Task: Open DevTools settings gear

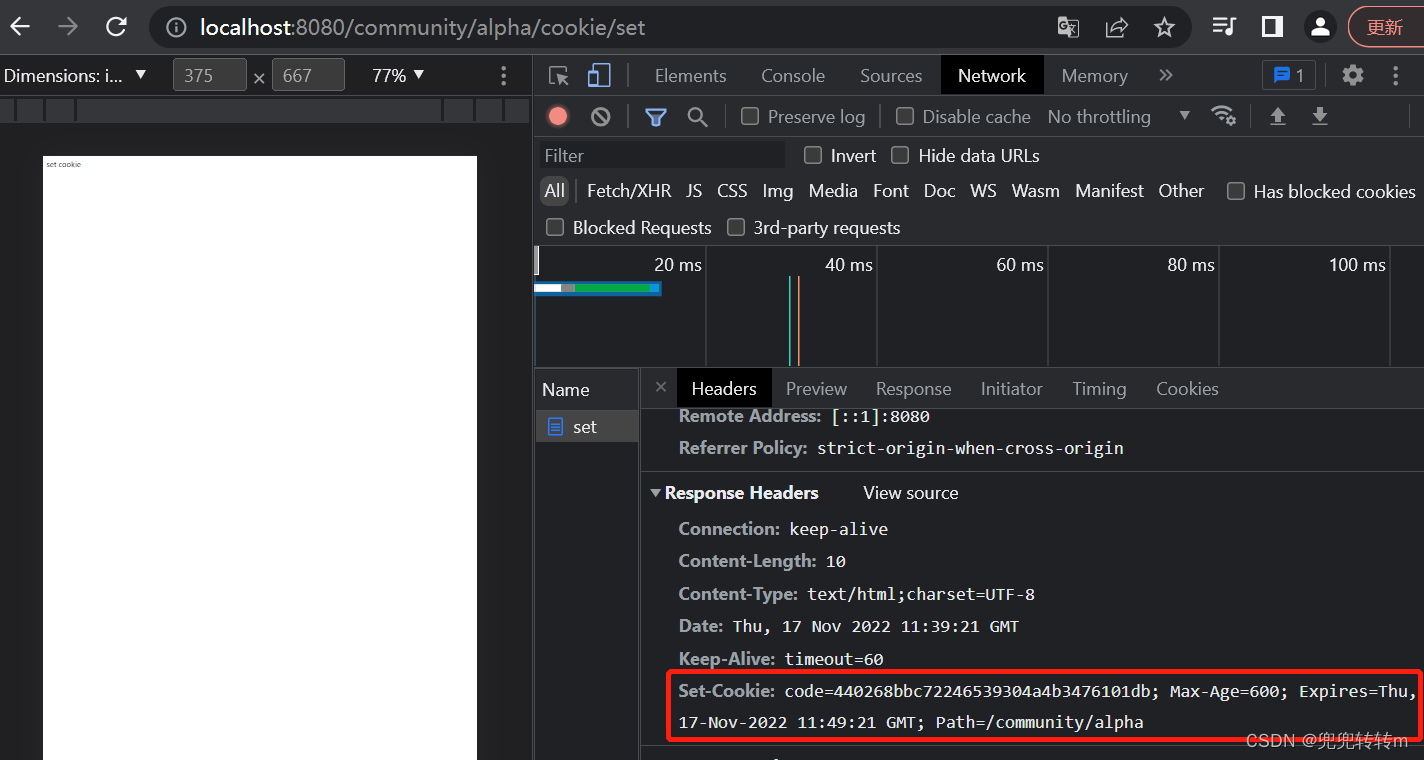Action: 1352,75
